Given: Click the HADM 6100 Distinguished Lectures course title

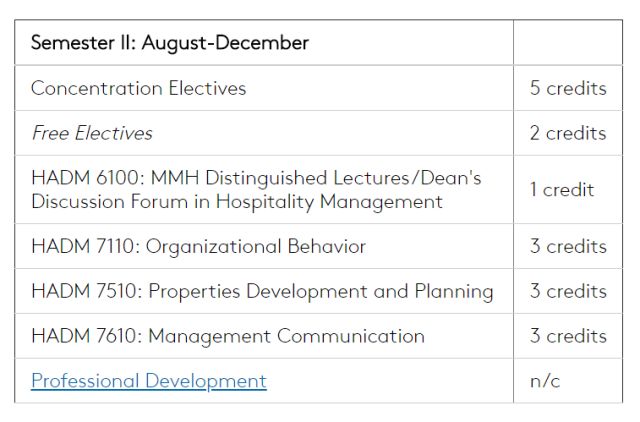Looking at the screenshot, I should (256, 190).
